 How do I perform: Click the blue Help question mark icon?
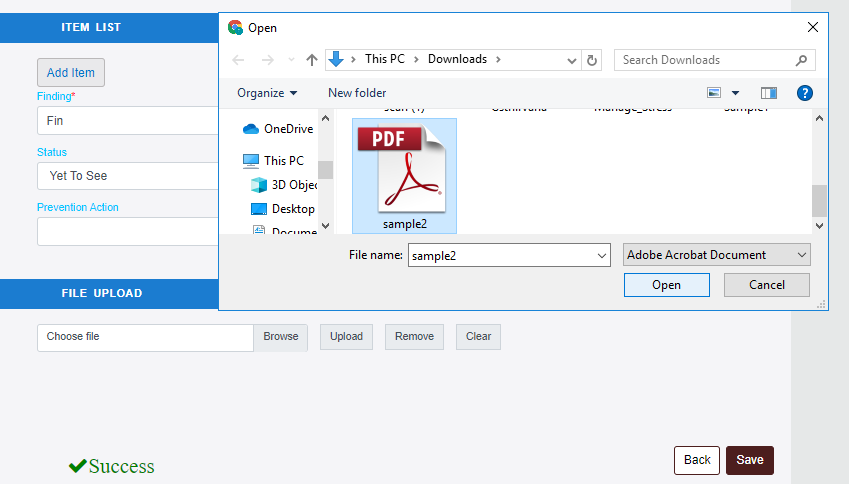click(804, 93)
